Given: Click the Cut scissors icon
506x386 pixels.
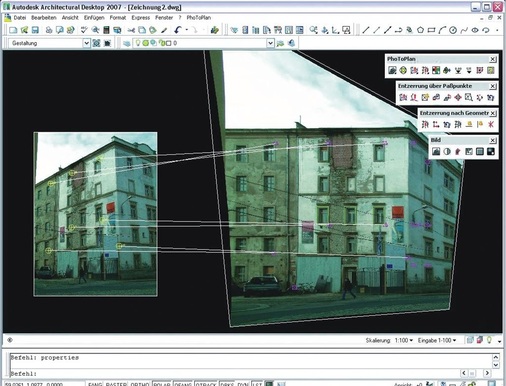Looking at the screenshot, I should click(x=131, y=30).
